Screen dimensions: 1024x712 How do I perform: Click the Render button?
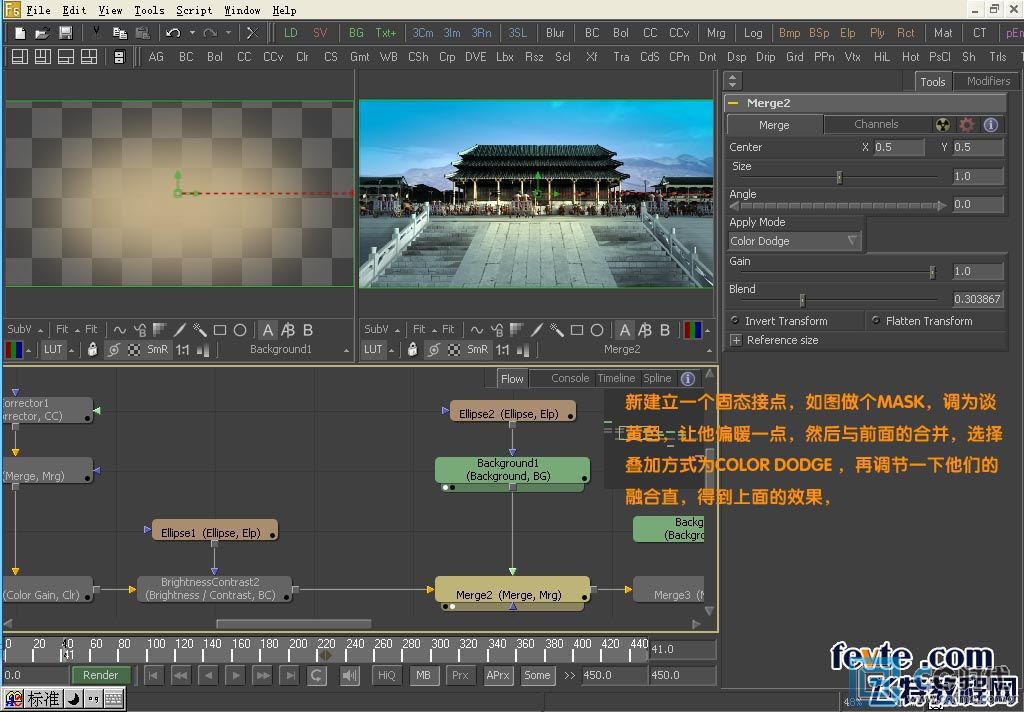click(x=101, y=675)
